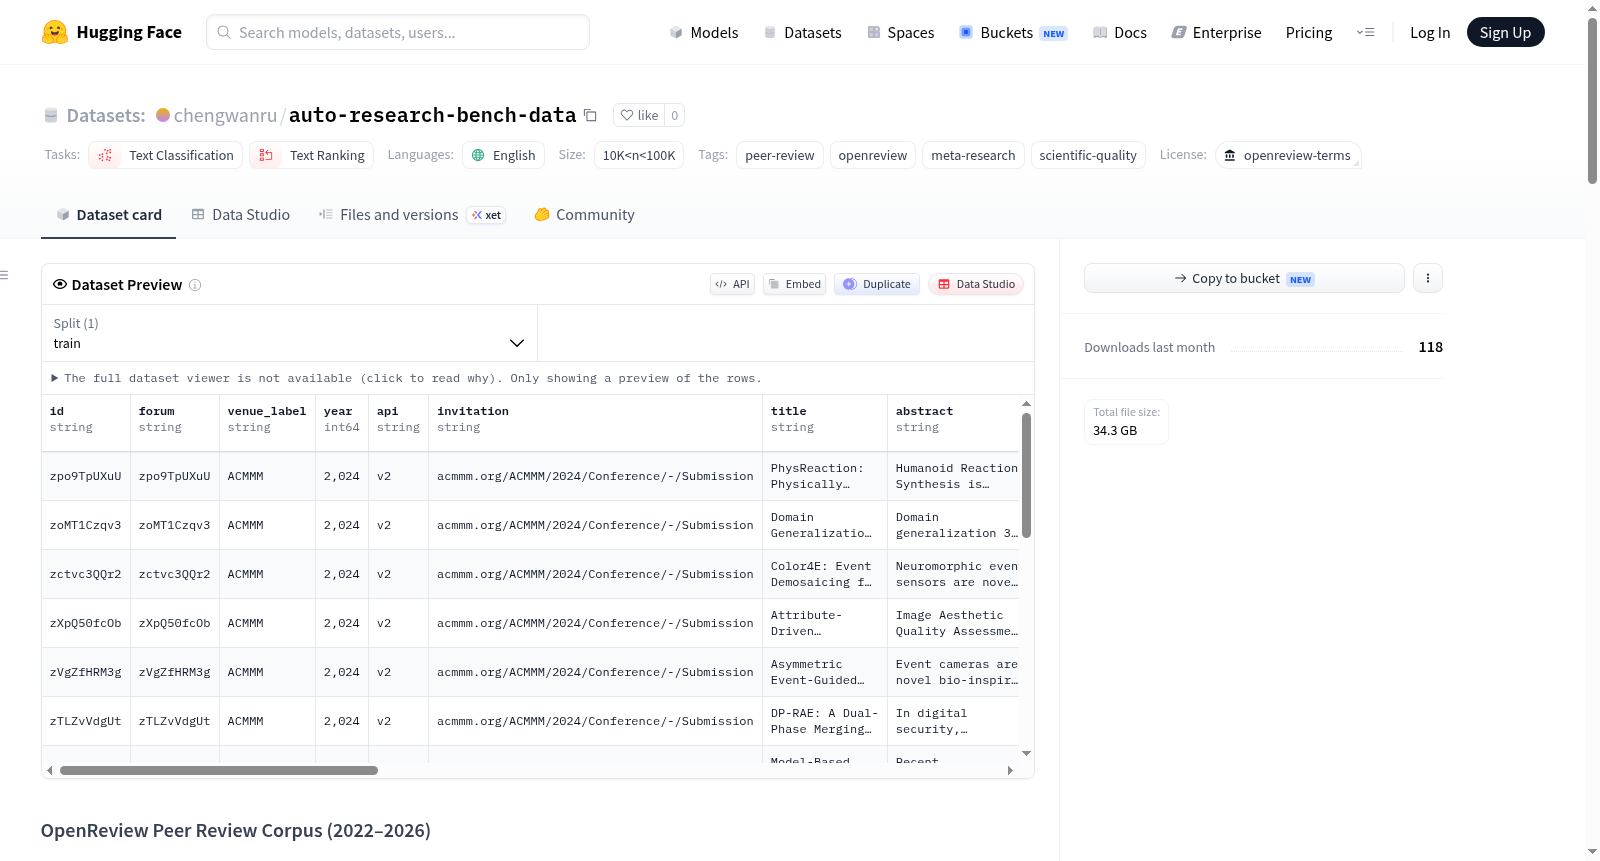This screenshot has width=1600, height=861.
Task: Click the search models input field
Action: (x=398, y=32)
